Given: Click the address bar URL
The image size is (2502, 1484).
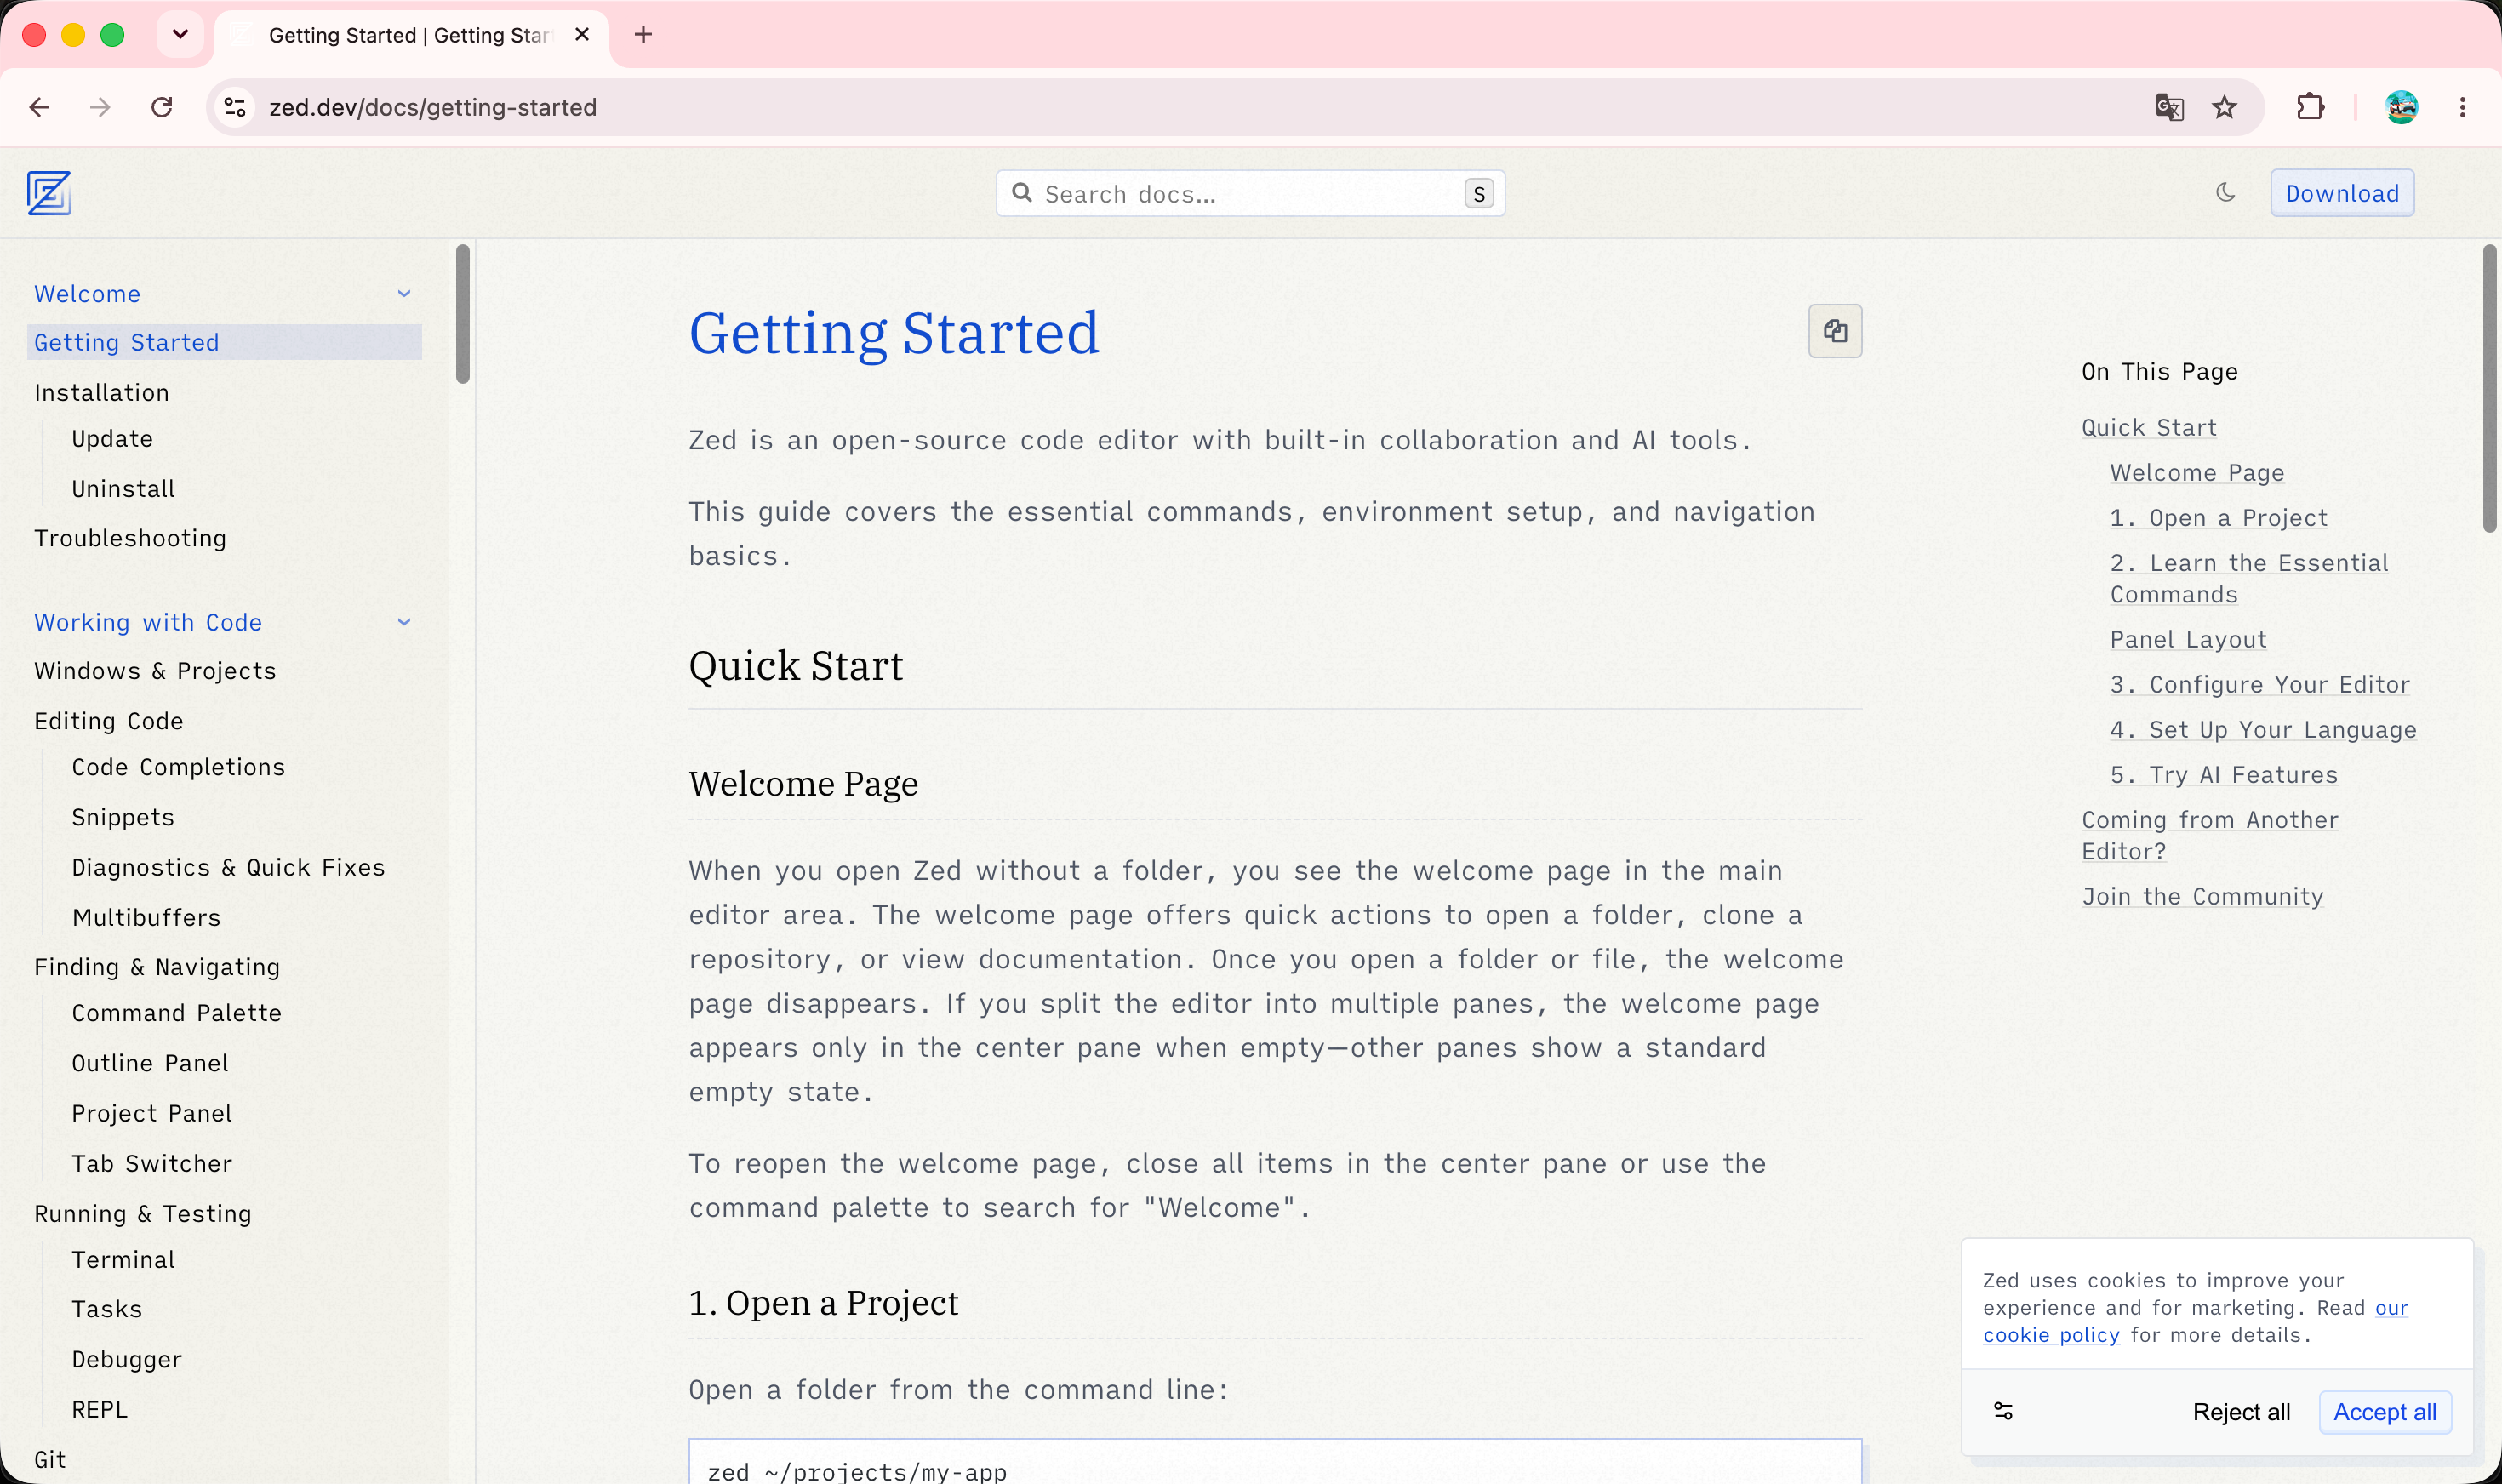Looking at the screenshot, I should [x=433, y=107].
